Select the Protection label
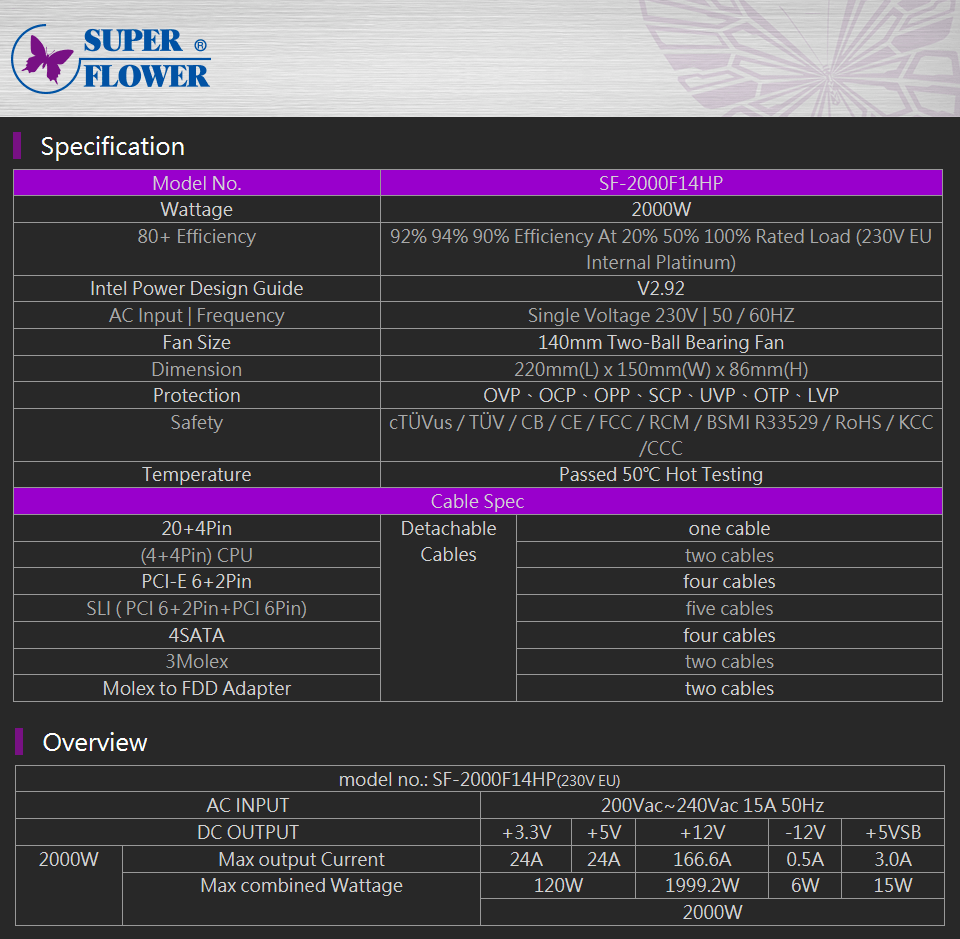Image resolution: width=960 pixels, height=939 pixels. [197, 395]
